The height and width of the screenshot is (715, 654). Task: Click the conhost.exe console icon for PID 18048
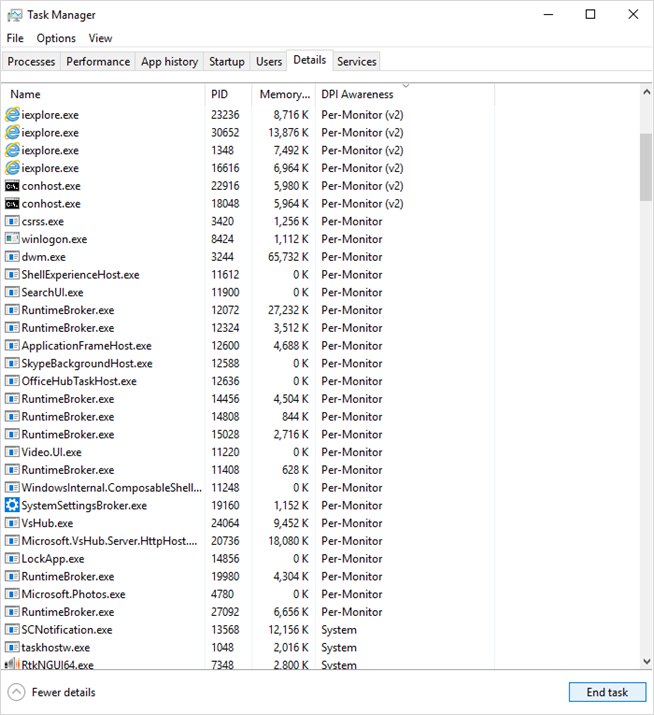tap(12, 203)
